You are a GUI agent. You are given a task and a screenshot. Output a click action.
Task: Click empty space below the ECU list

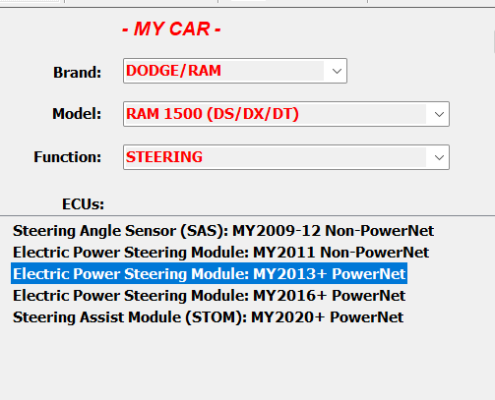247,363
